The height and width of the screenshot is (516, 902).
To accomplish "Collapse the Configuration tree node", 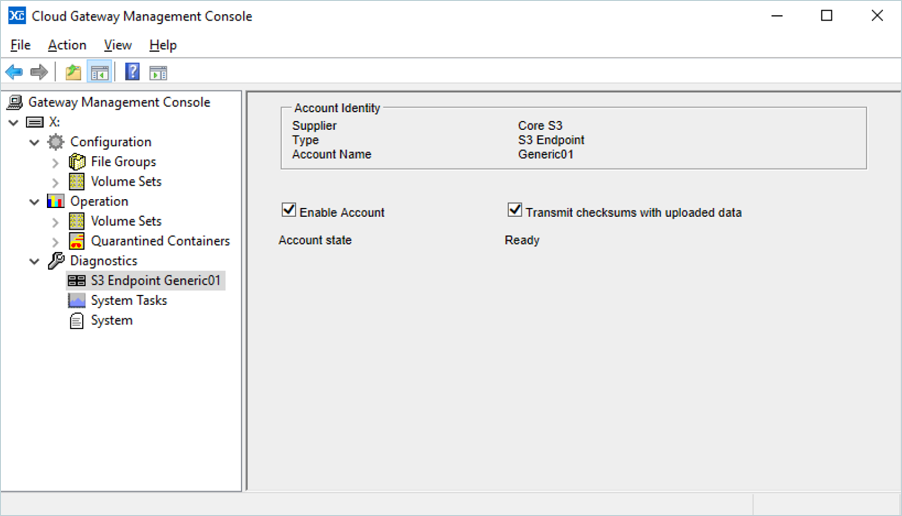I will click(x=35, y=142).
